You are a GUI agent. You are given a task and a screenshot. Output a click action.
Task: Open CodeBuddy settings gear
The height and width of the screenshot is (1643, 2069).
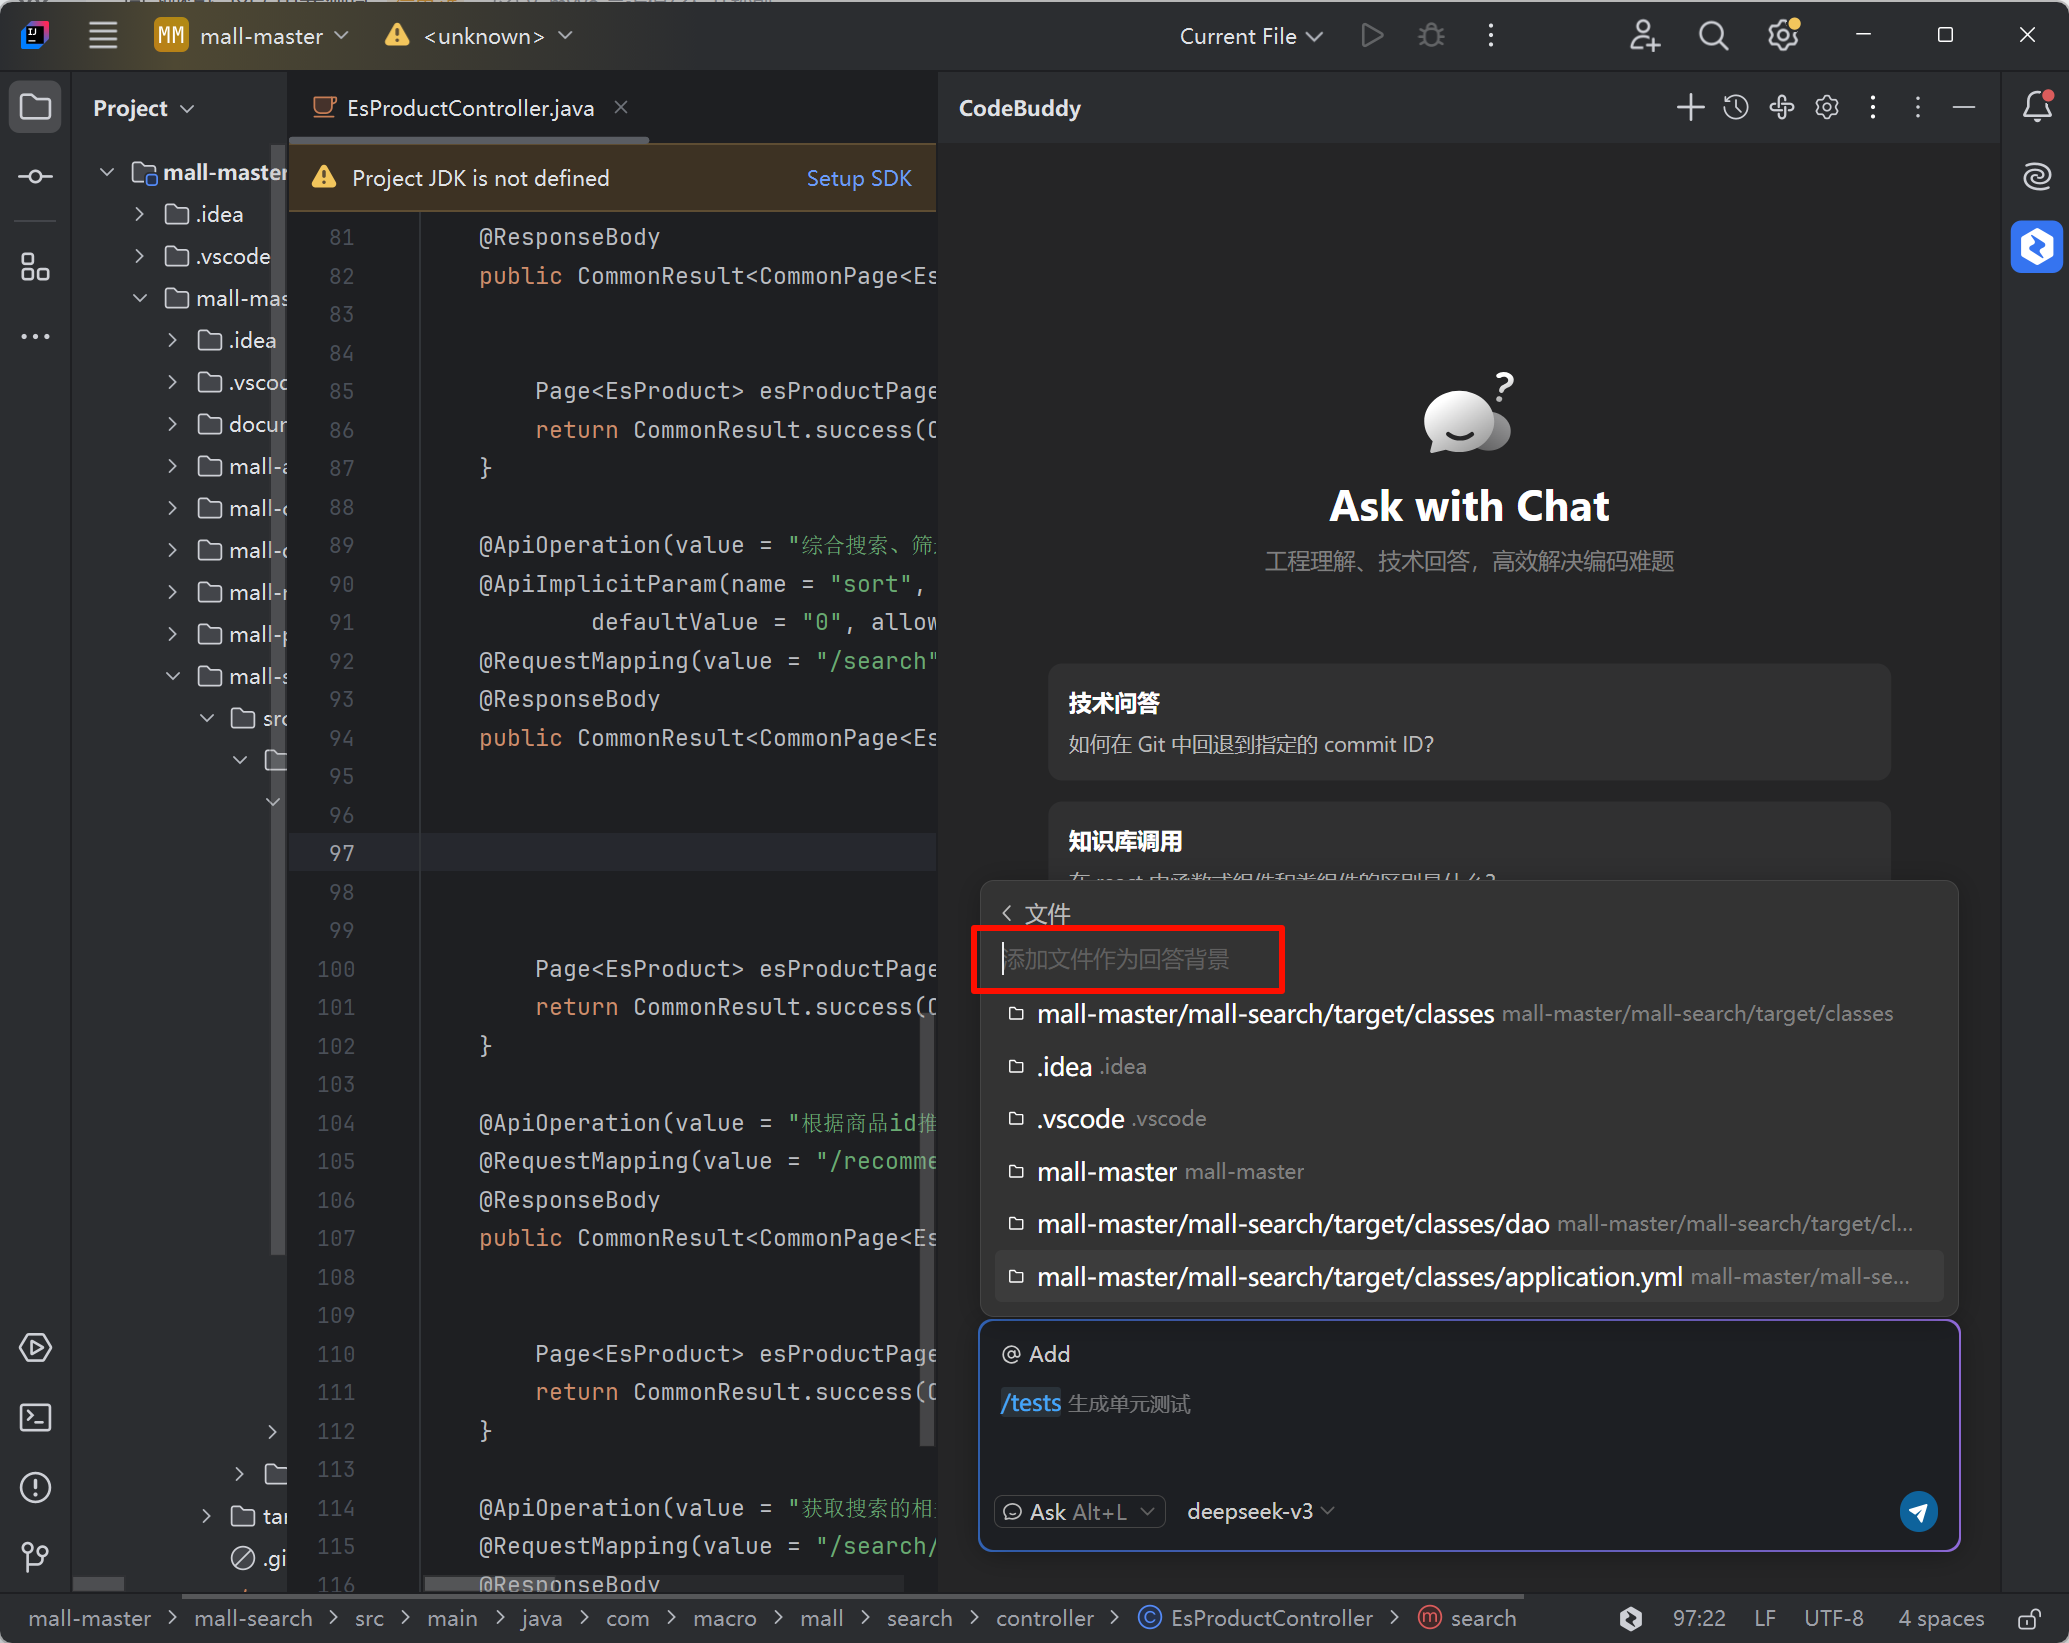(x=1827, y=108)
